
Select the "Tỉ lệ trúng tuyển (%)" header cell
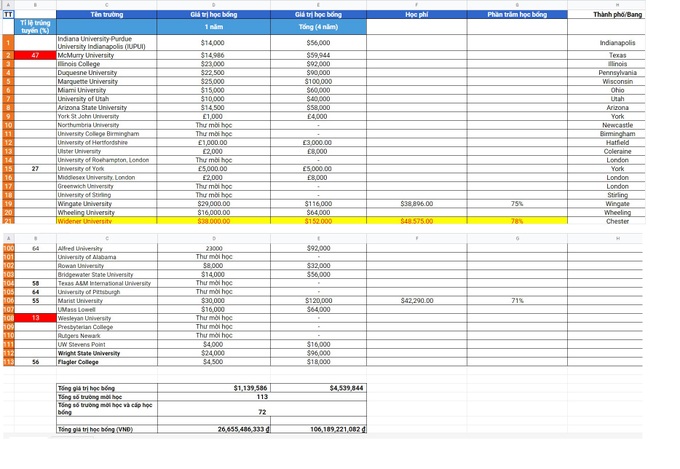click(x=35, y=26)
